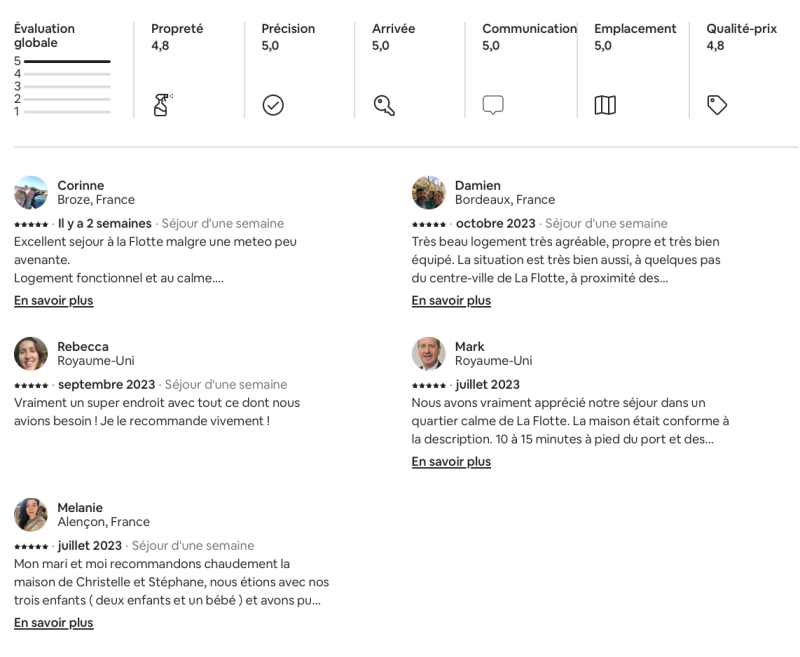
Task: Open Corinne's profile photo
Action: coord(31,192)
